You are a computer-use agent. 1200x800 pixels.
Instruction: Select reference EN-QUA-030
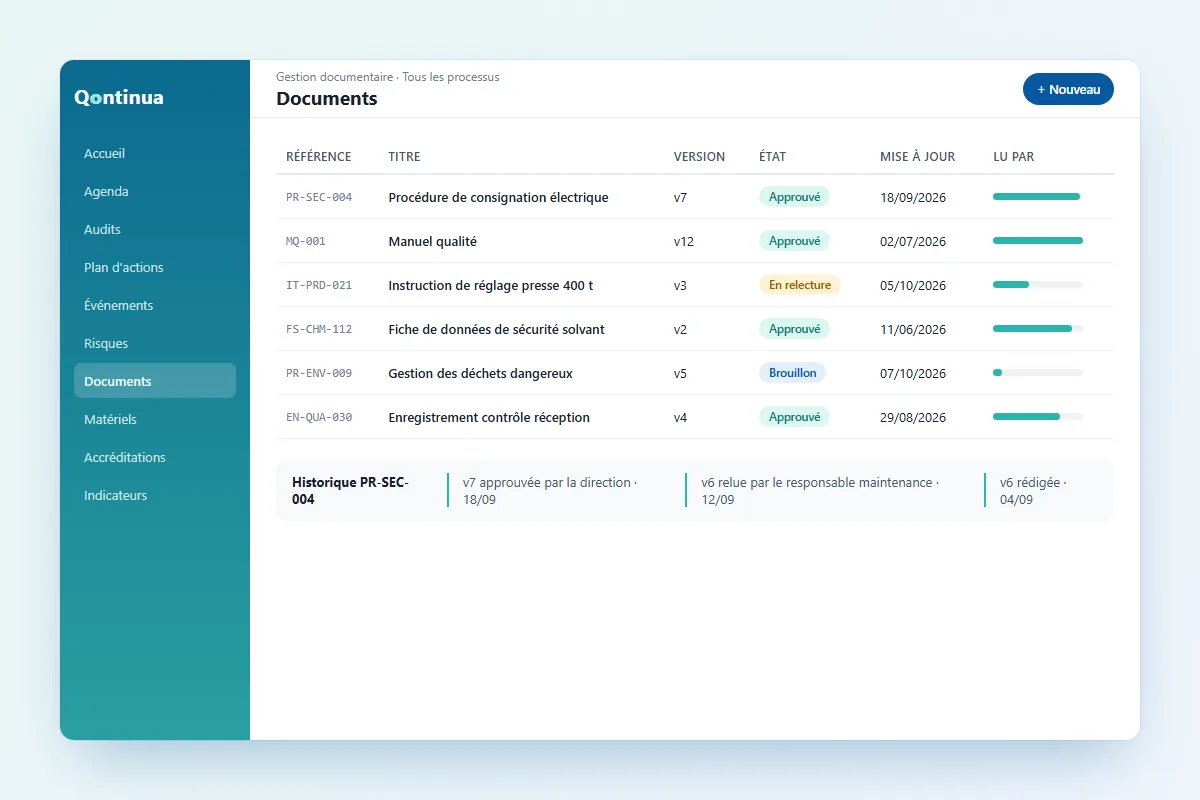(319, 417)
